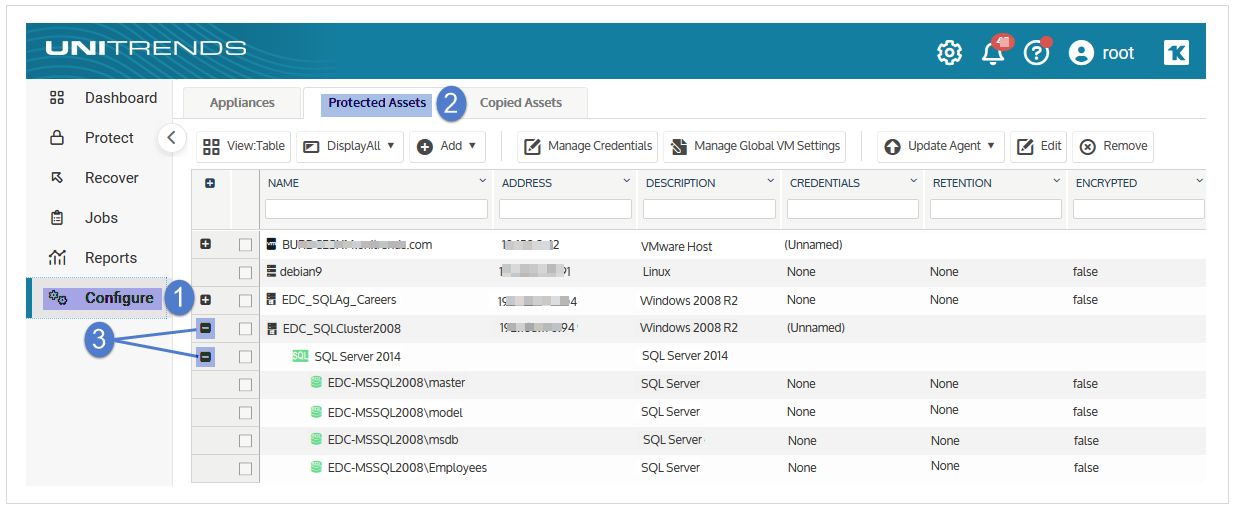Go to Dashboard in sidebar
The height and width of the screenshot is (521, 1249).
103,98
